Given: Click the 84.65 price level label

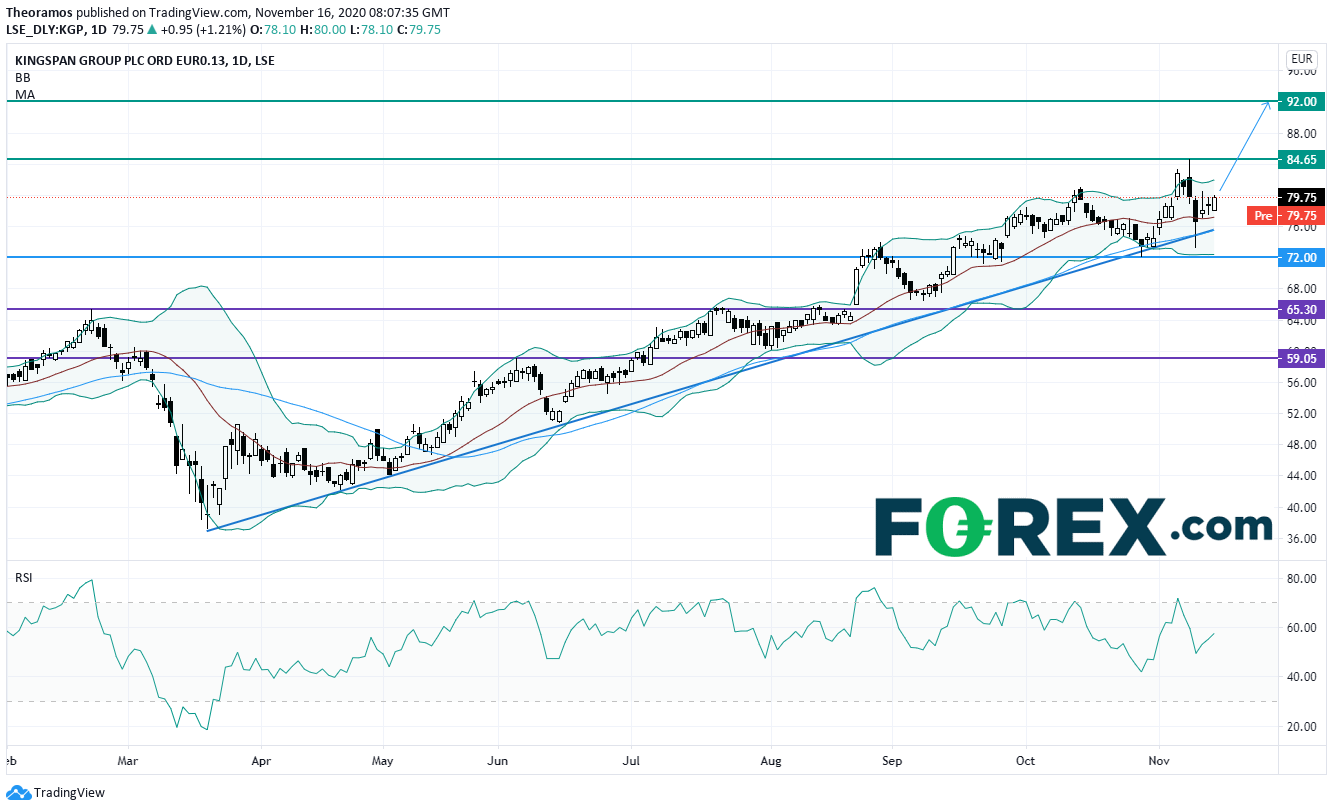Looking at the screenshot, I should pyautogui.click(x=1301, y=159).
